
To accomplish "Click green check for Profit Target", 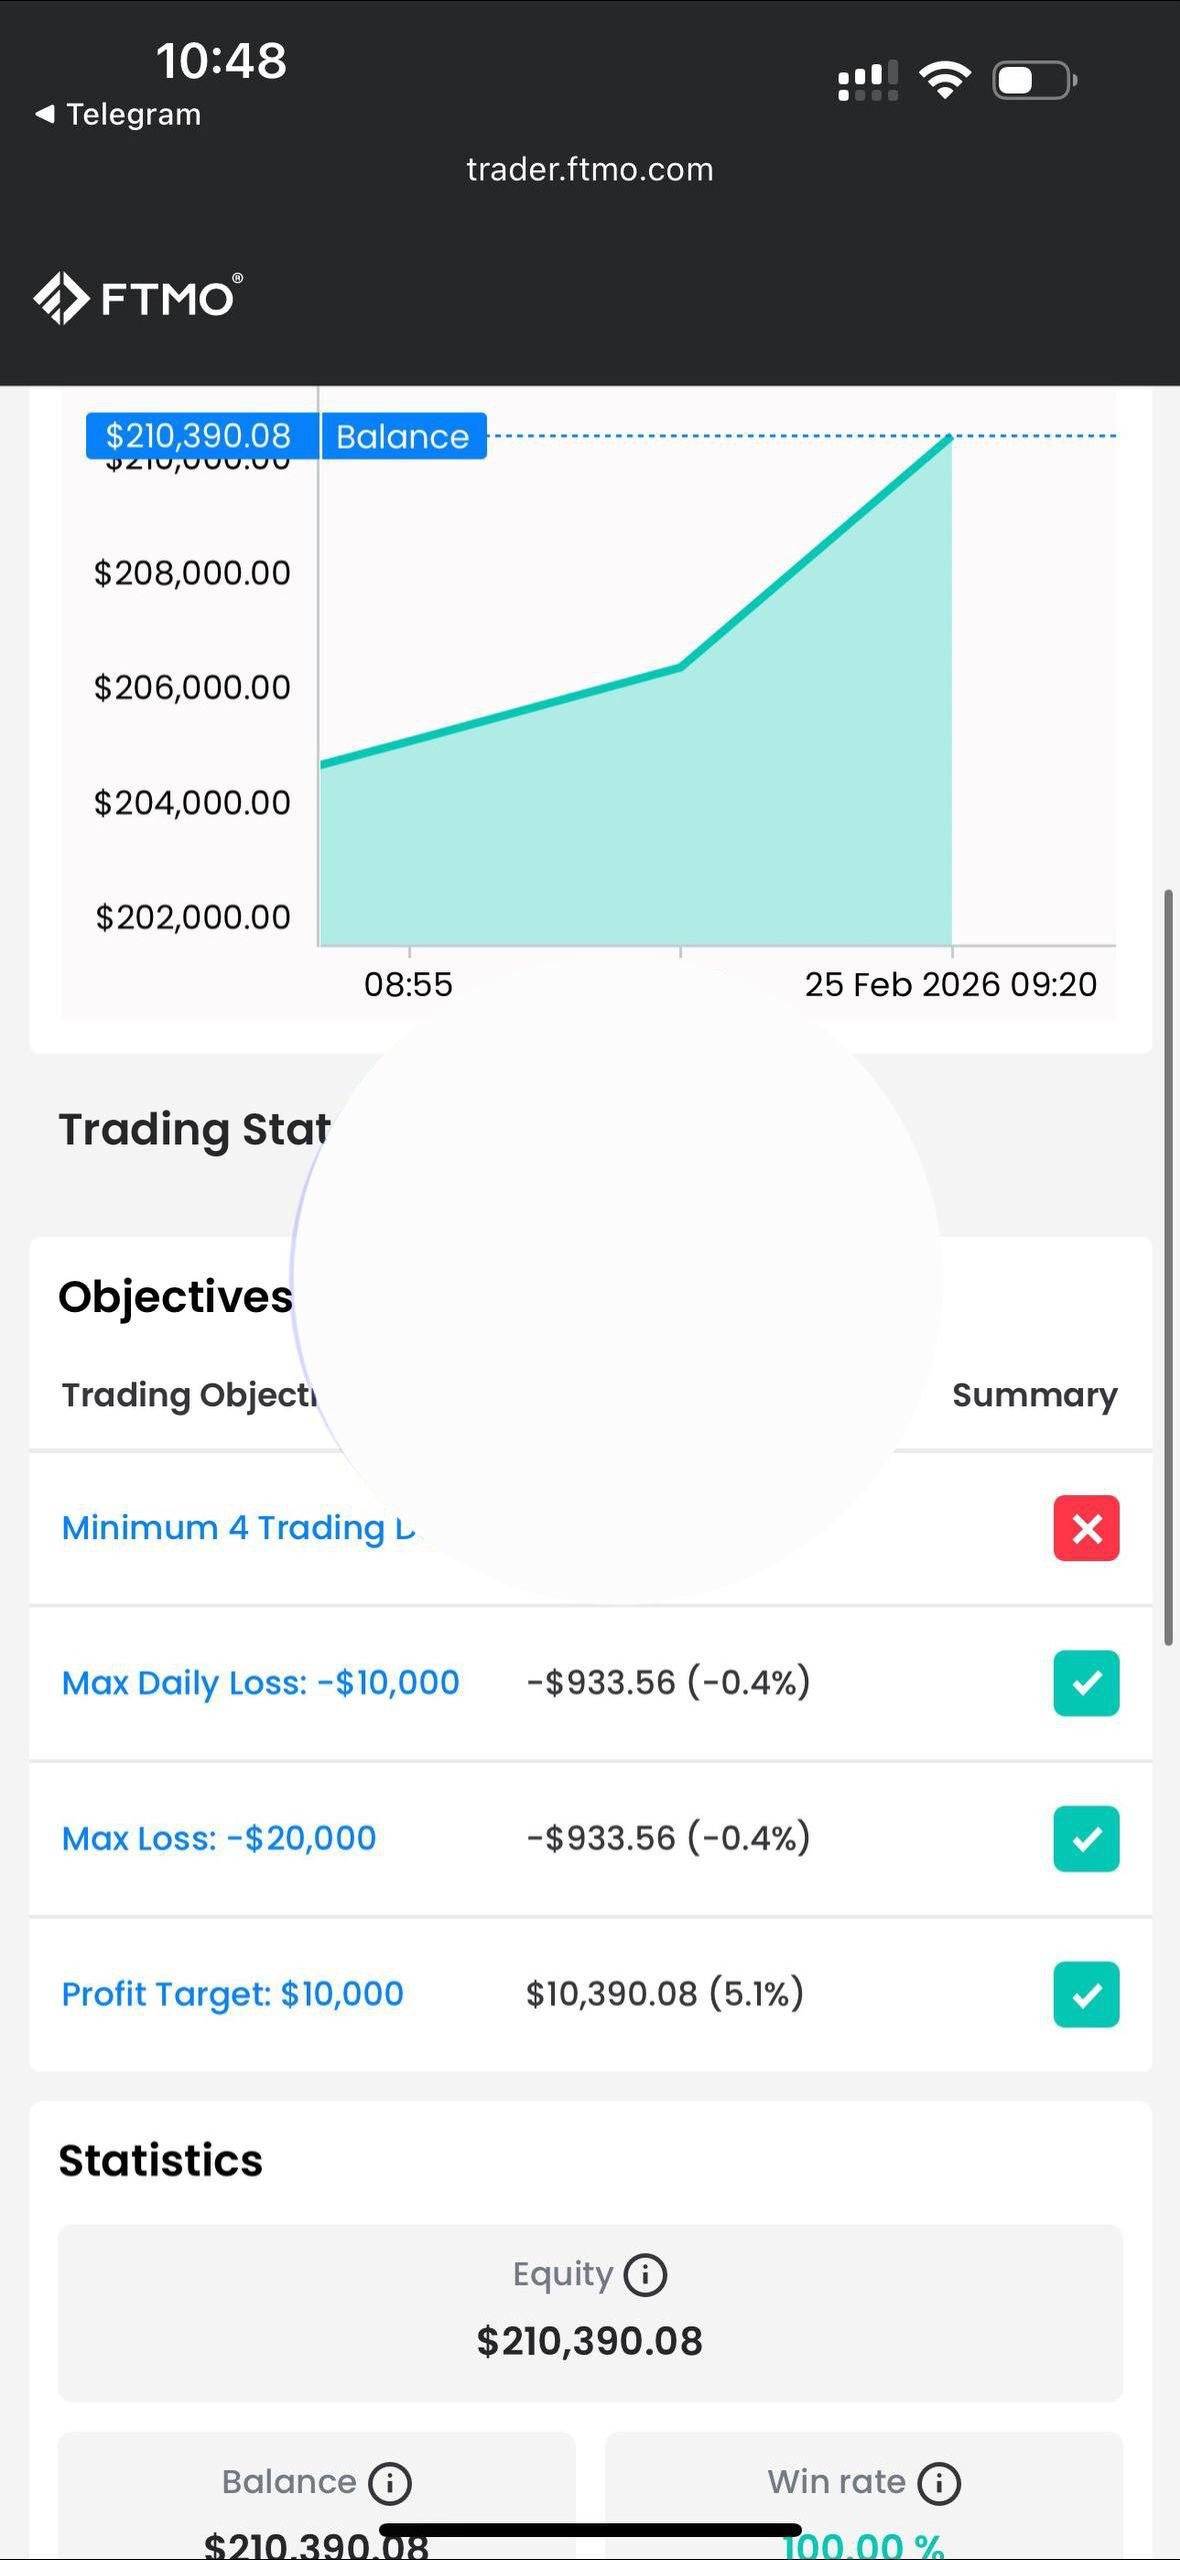I will click(x=1086, y=1994).
